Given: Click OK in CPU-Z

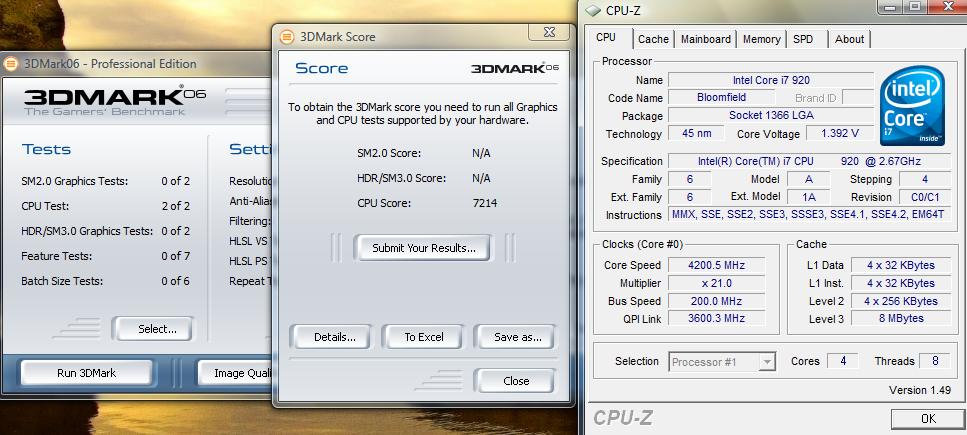Looking at the screenshot, I should tap(928, 419).
